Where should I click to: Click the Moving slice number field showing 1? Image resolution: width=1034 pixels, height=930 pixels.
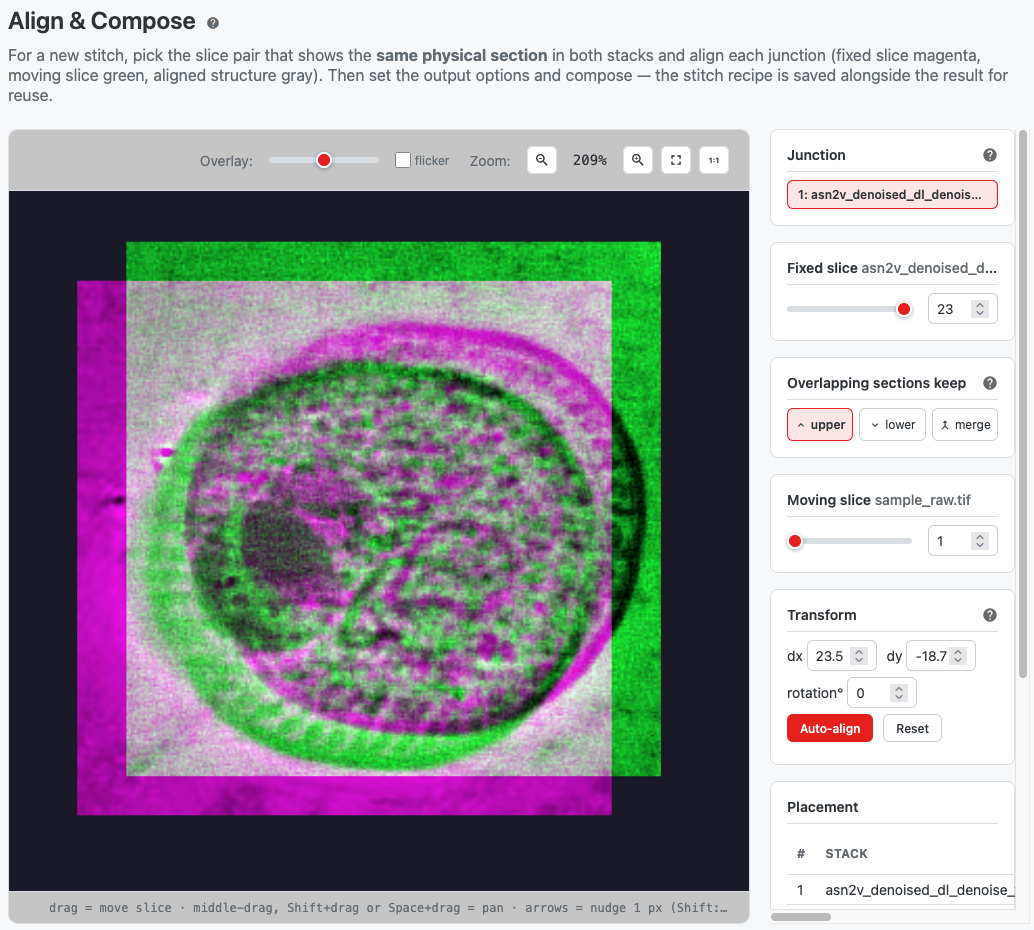pos(962,542)
